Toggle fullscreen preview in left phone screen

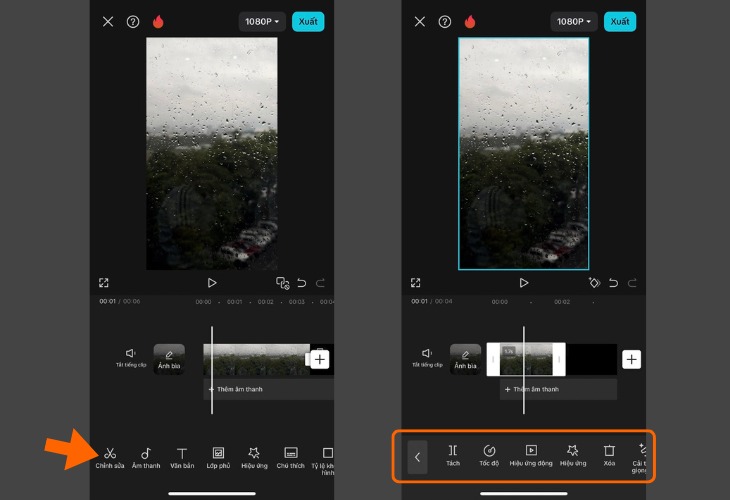(x=104, y=283)
